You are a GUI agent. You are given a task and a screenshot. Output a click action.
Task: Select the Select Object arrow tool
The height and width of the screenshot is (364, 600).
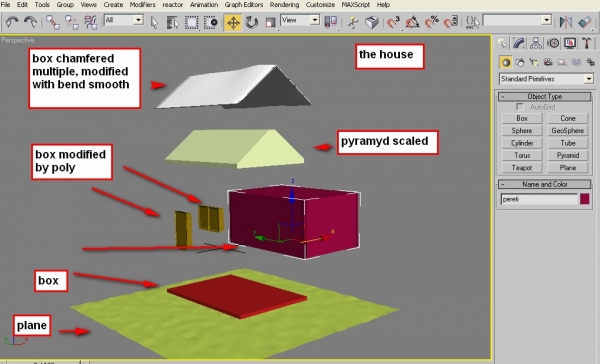[x=154, y=23]
